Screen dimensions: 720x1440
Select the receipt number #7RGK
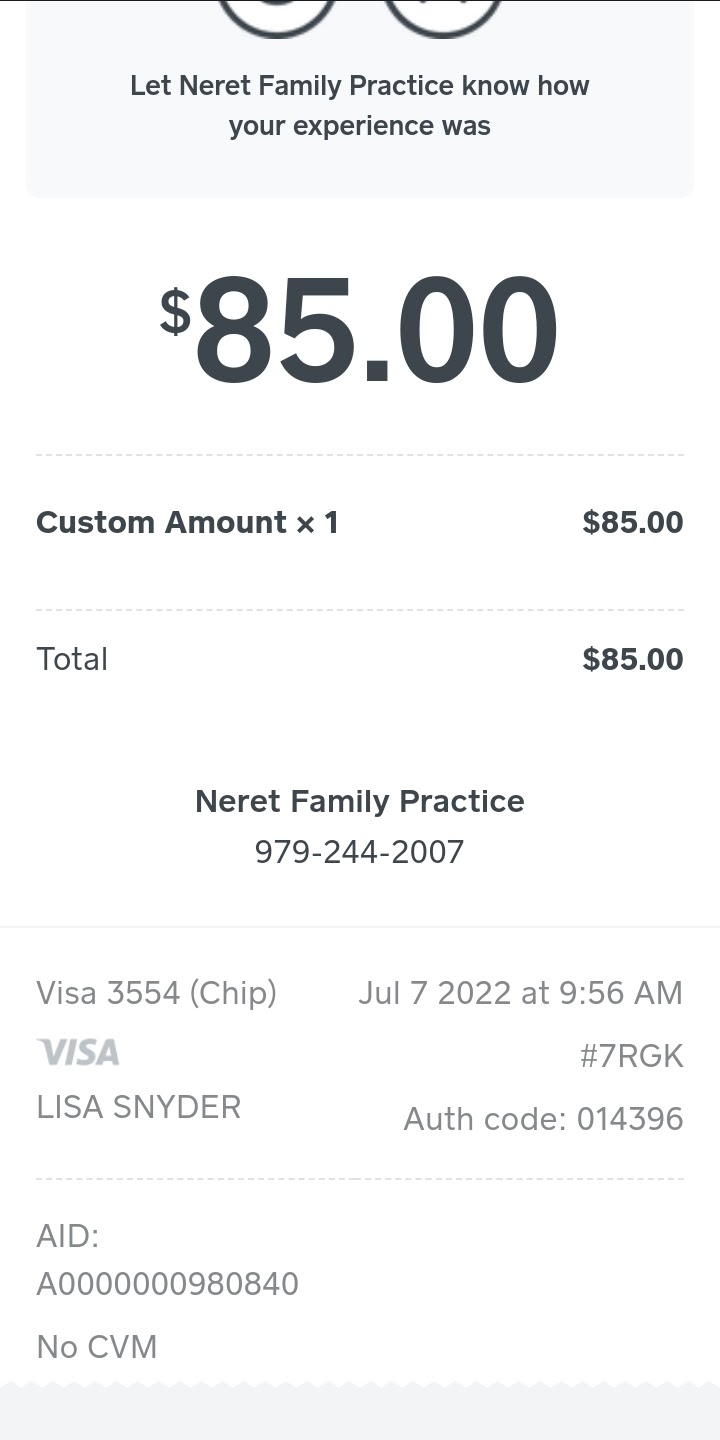(631, 1056)
